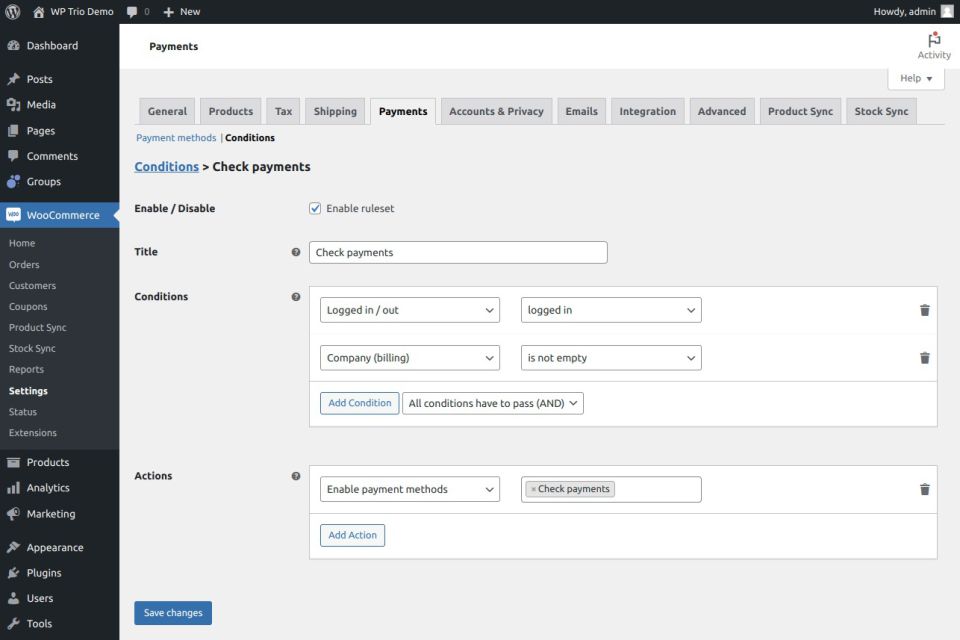Click the help icon next to Conditions
960x640 pixels.
coord(296,297)
